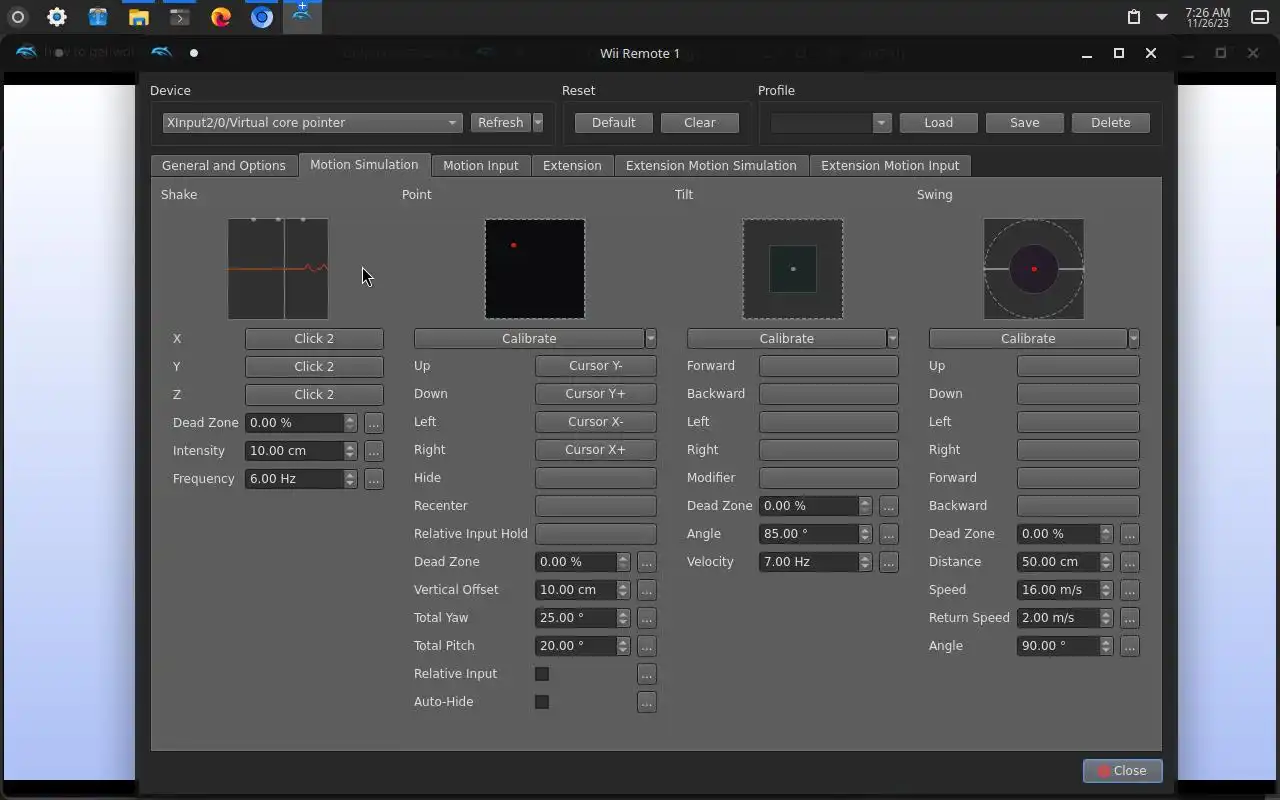Click the Save profile button

coord(1024,122)
